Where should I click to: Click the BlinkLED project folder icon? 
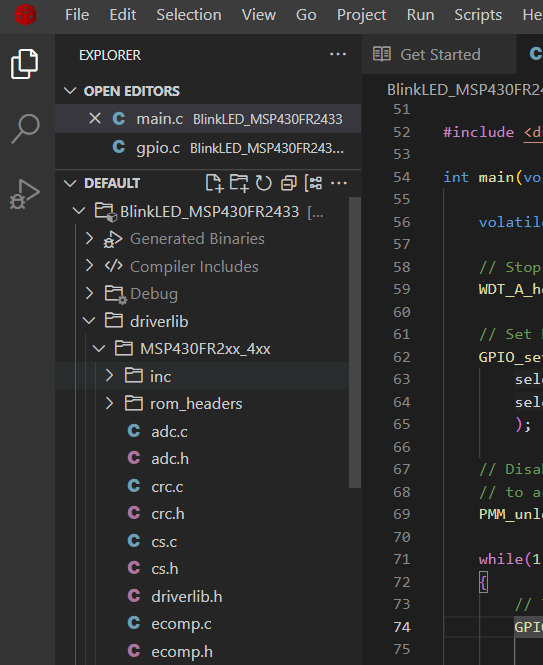tap(105, 212)
